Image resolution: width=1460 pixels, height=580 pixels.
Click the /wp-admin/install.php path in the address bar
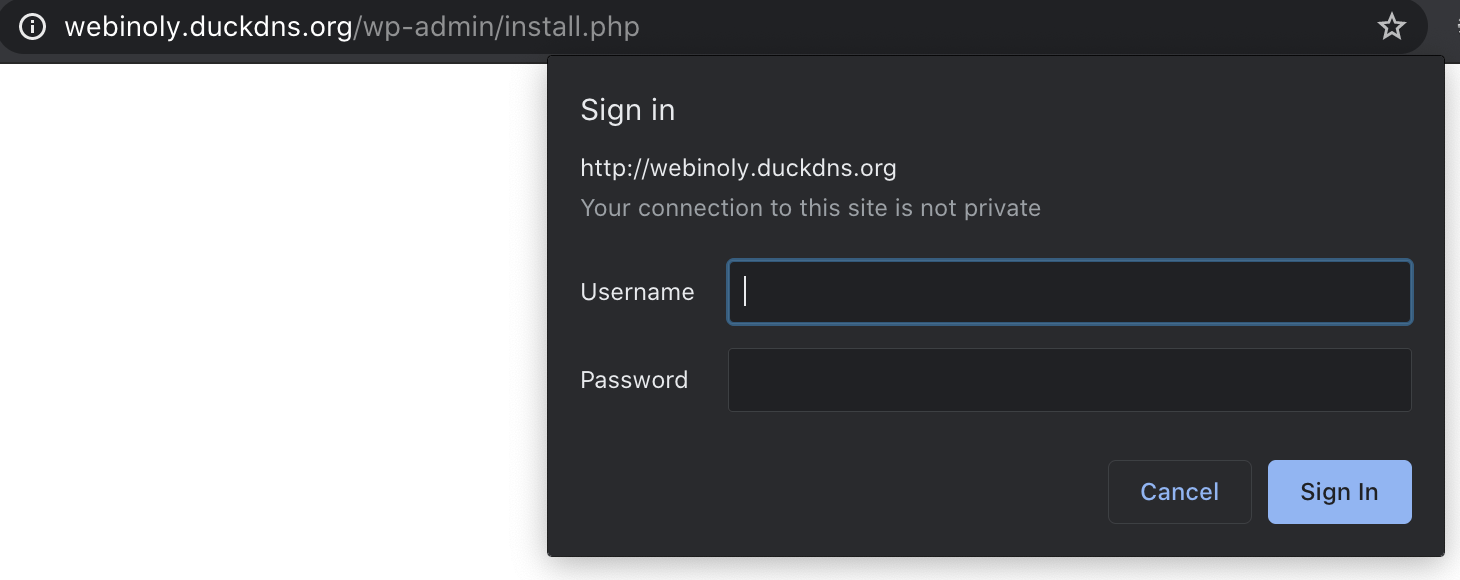point(497,26)
